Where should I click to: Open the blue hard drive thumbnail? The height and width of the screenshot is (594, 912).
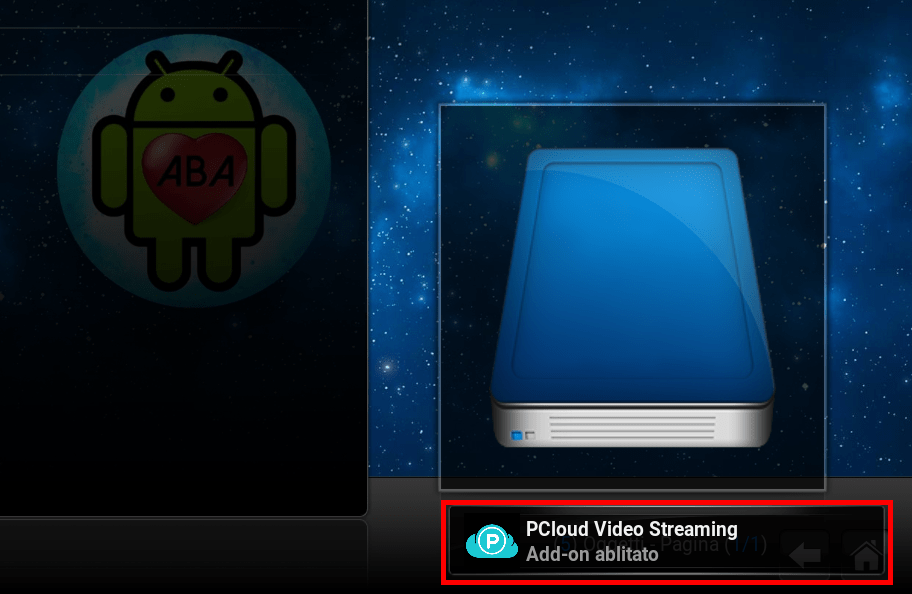click(x=632, y=297)
